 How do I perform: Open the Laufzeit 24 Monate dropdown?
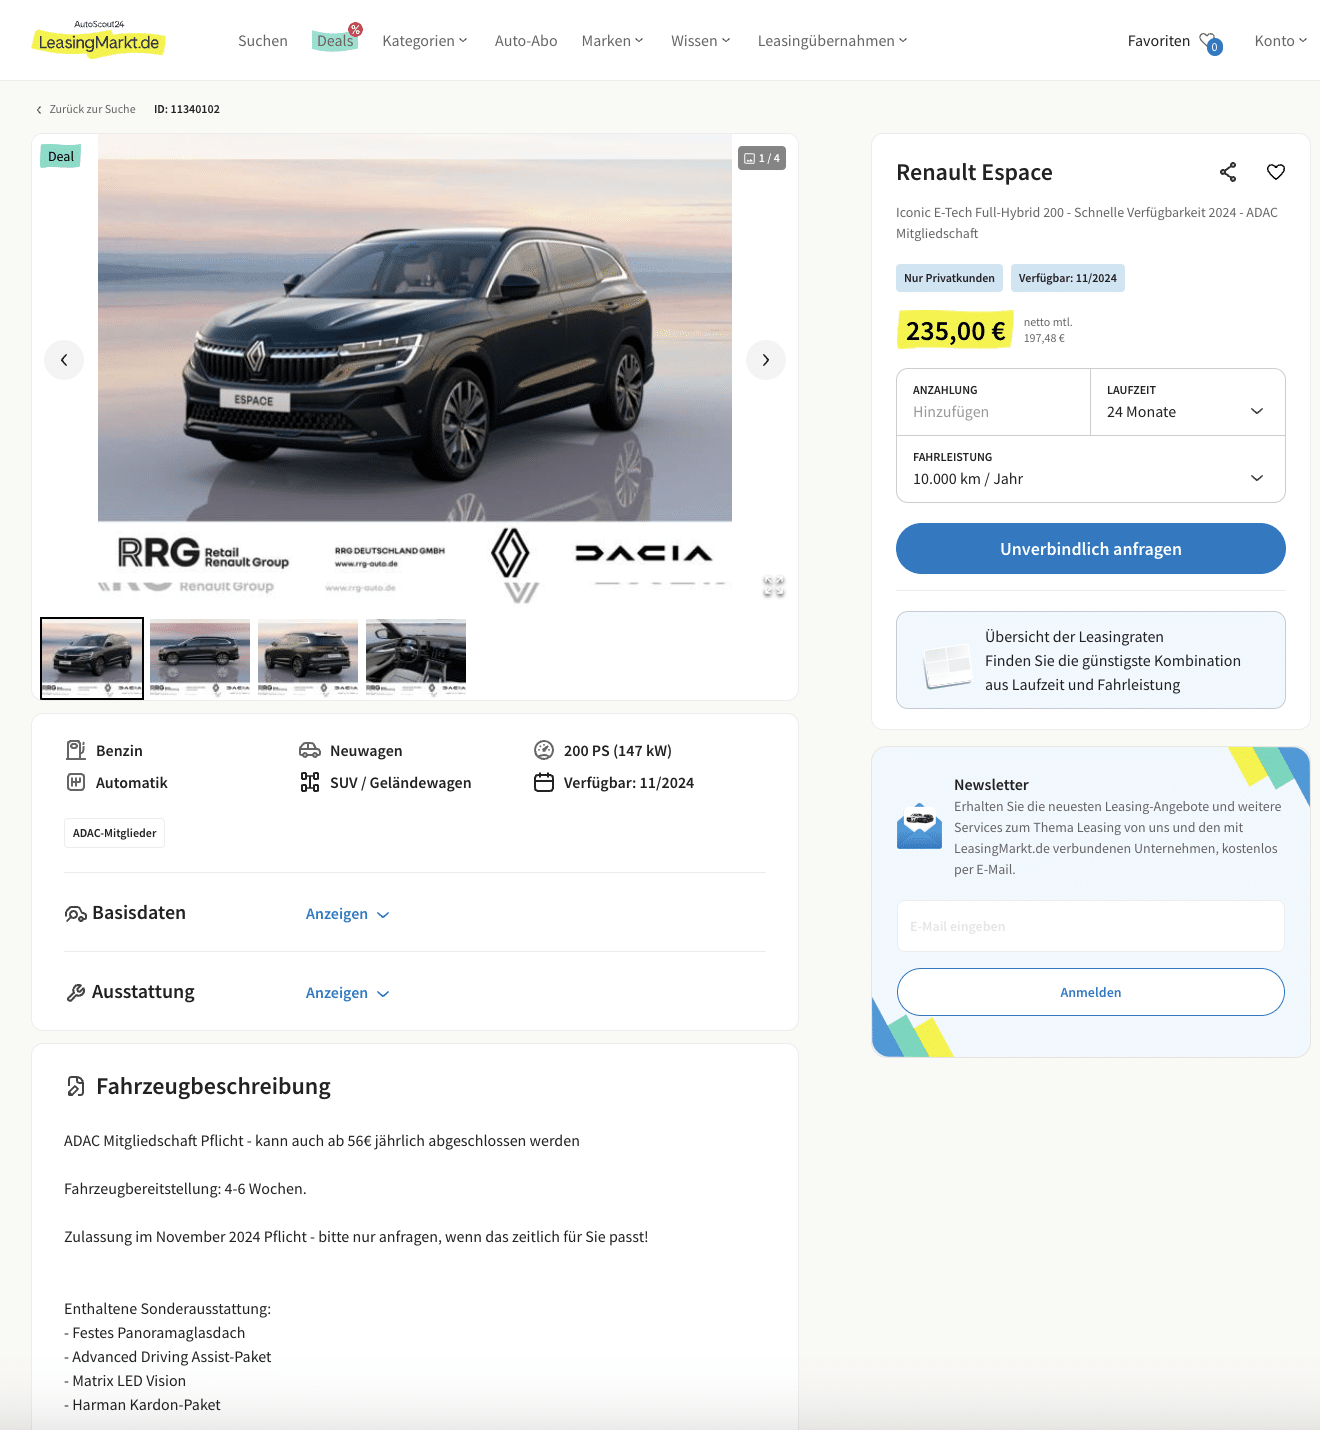(1187, 402)
